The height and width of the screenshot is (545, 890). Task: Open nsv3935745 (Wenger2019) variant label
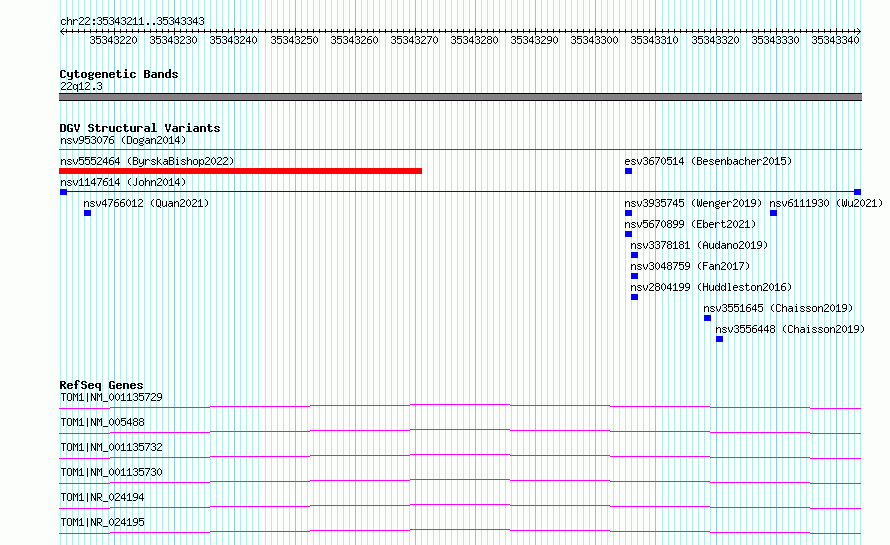click(693, 203)
